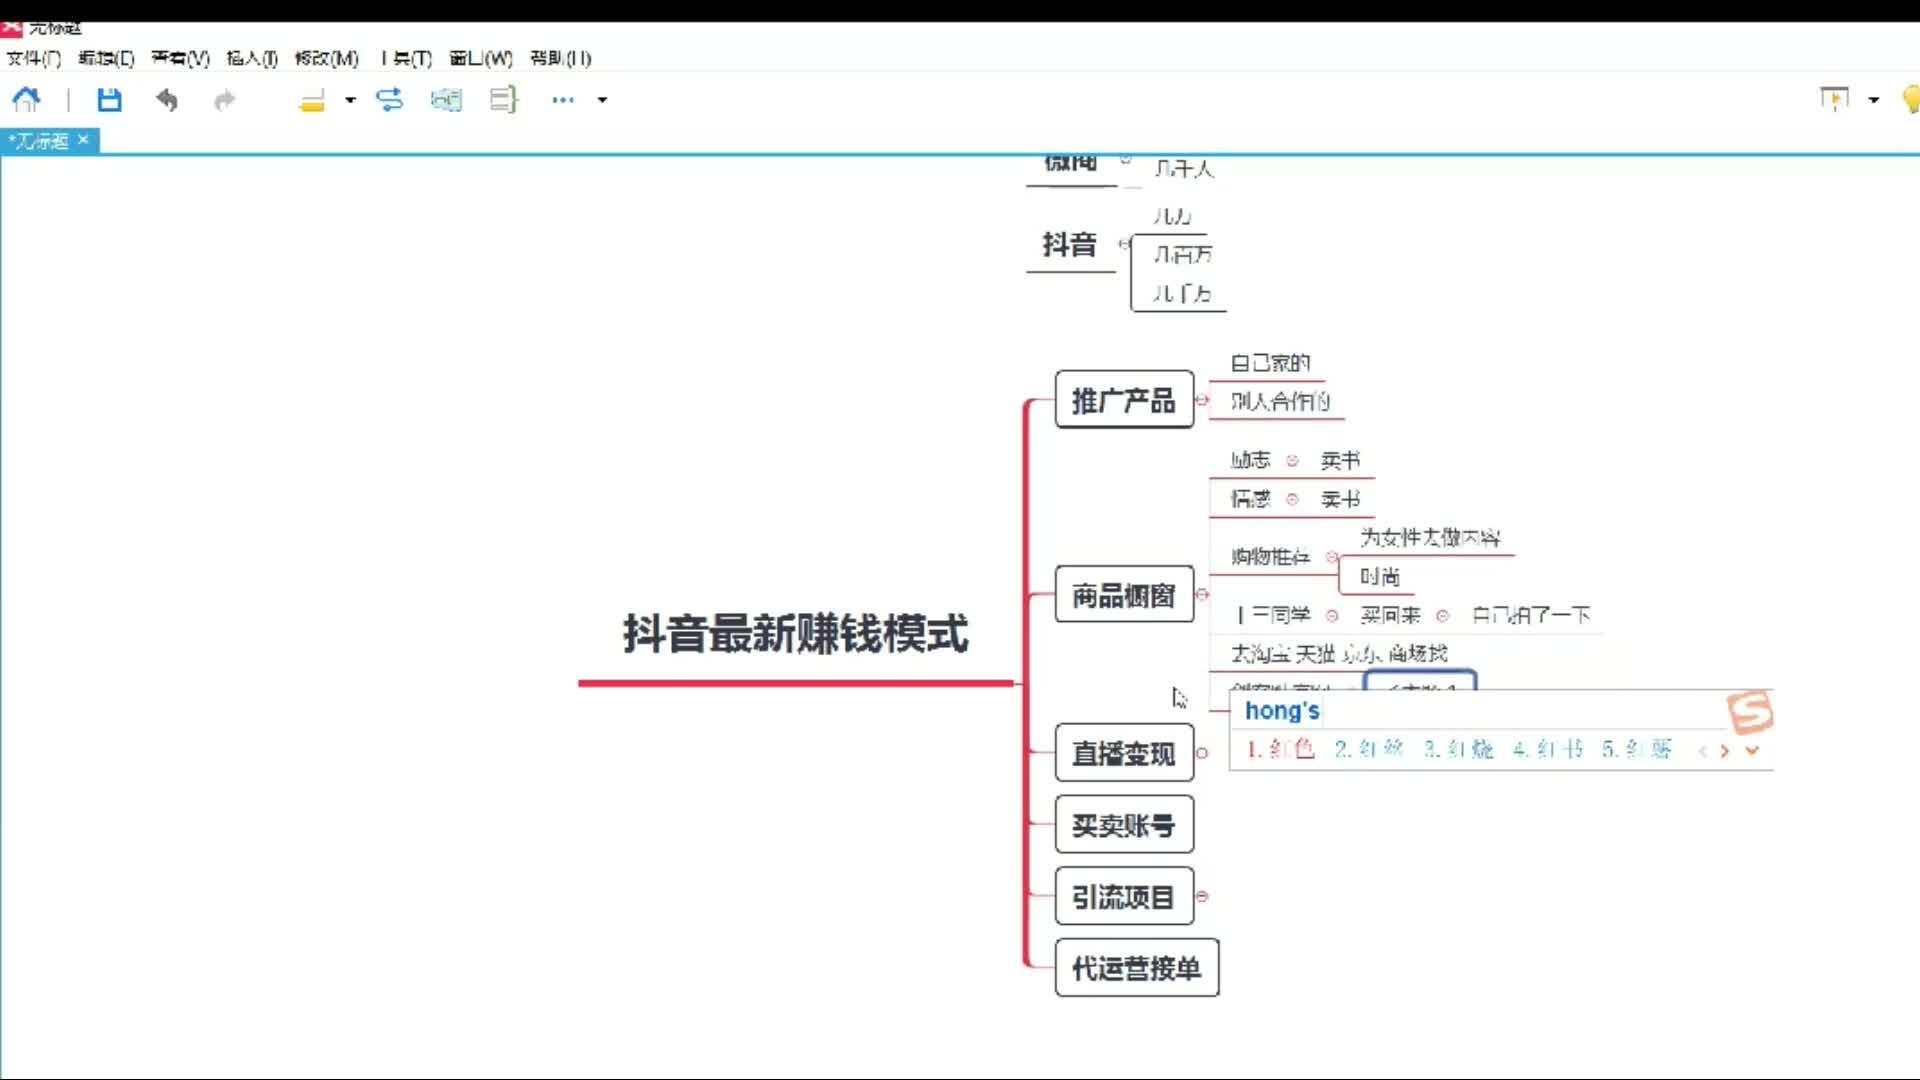Expand the 引流项目 branch
Screen dimensions: 1920x1080
pos(1203,897)
